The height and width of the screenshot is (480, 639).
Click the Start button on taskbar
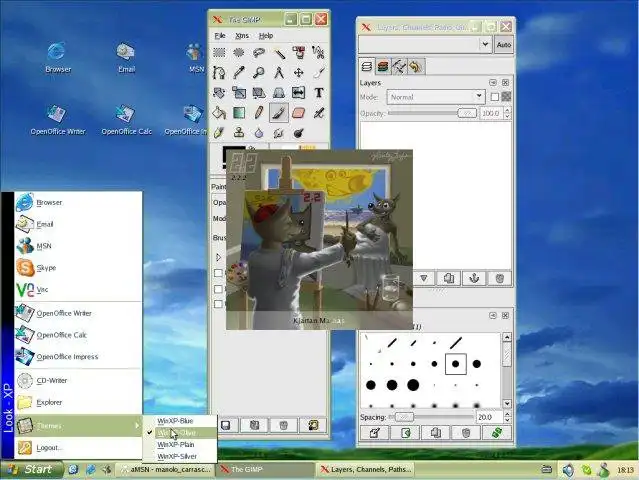[32, 469]
